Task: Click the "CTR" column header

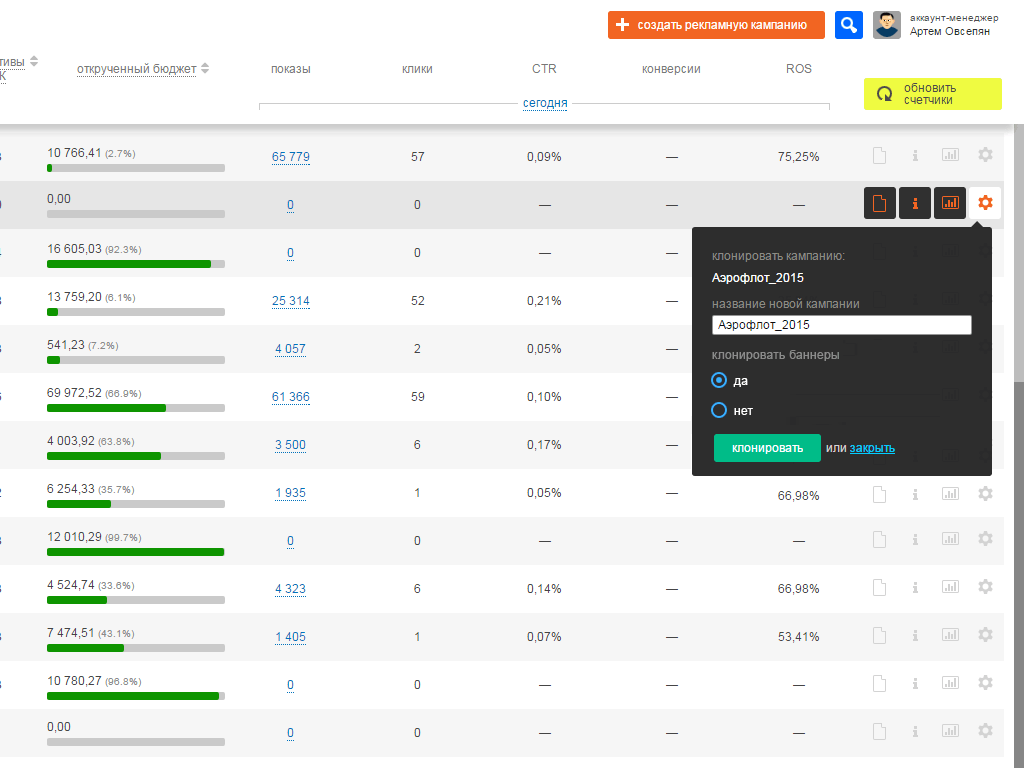Action: [544, 69]
